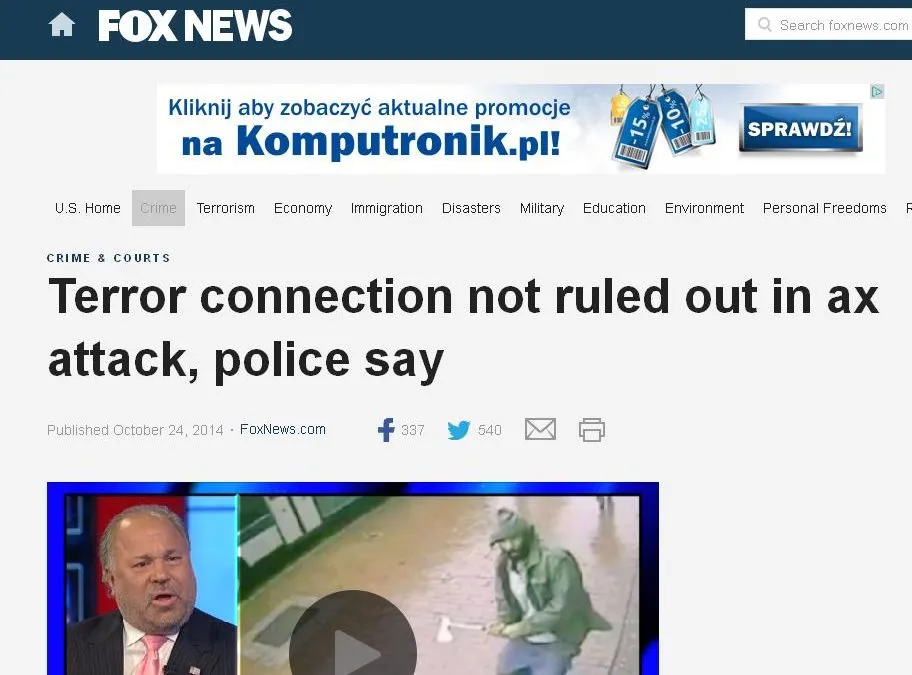The width and height of the screenshot is (912, 675).
Task: Tweet the article via Twitter icon
Action: 459,430
